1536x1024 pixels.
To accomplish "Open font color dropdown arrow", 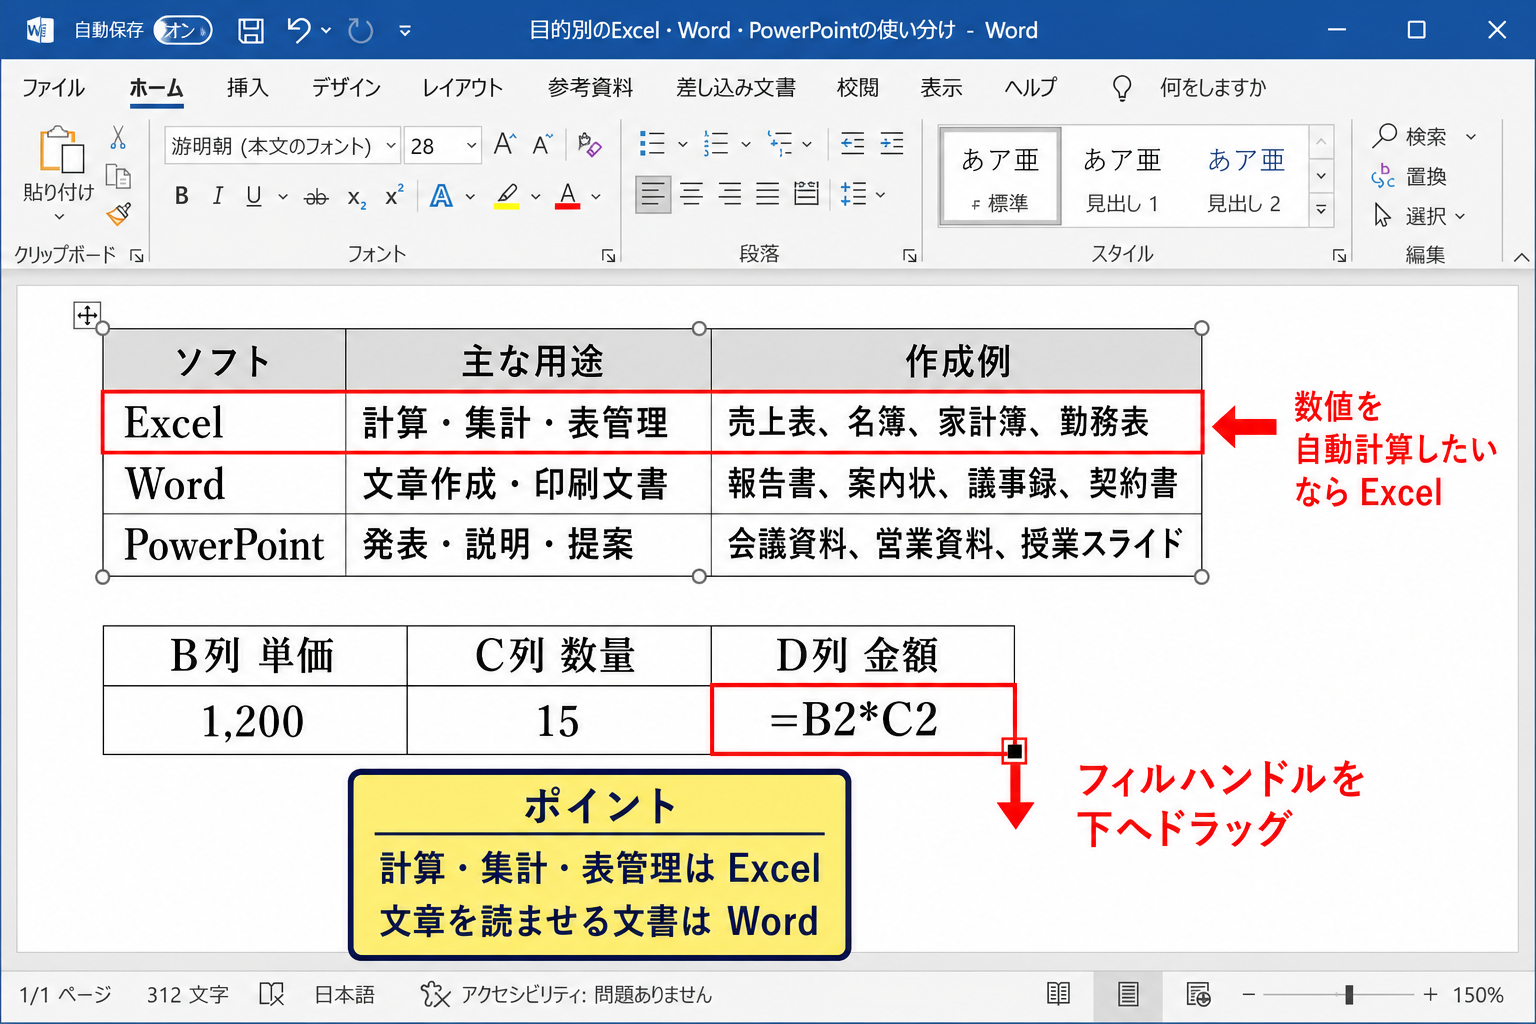I will point(596,197).
